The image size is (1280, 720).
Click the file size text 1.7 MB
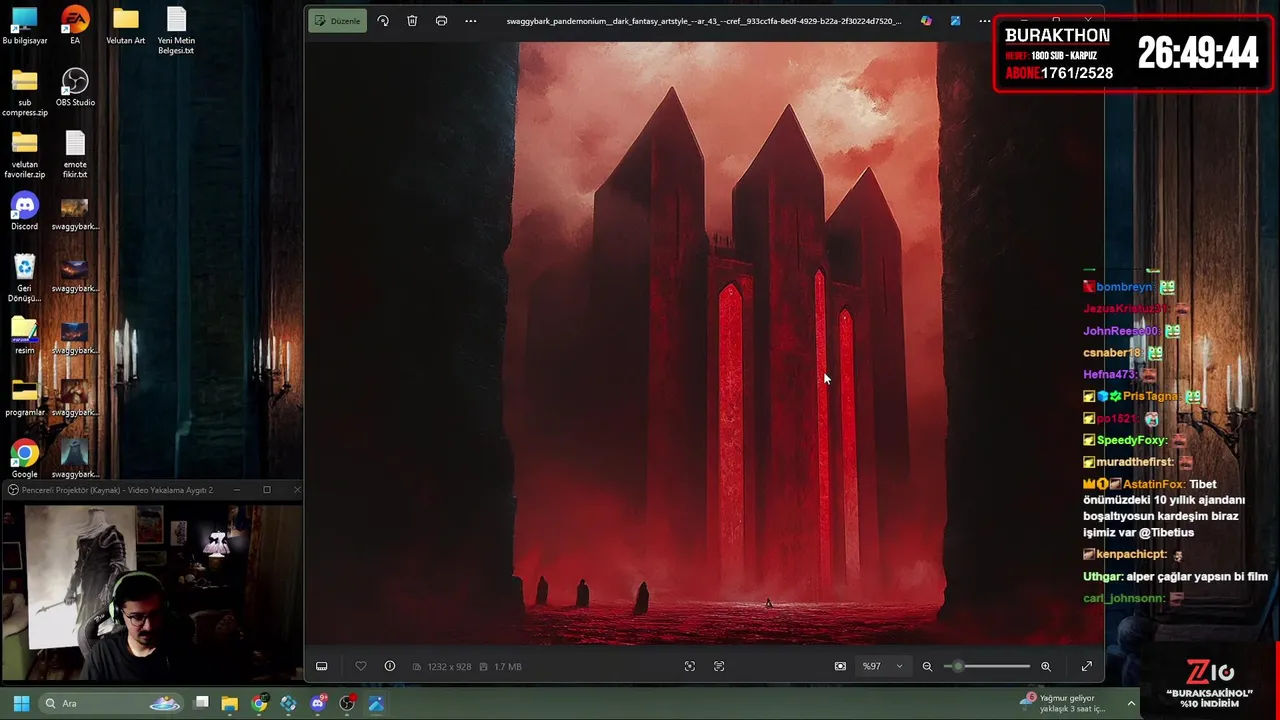(508, 666)
